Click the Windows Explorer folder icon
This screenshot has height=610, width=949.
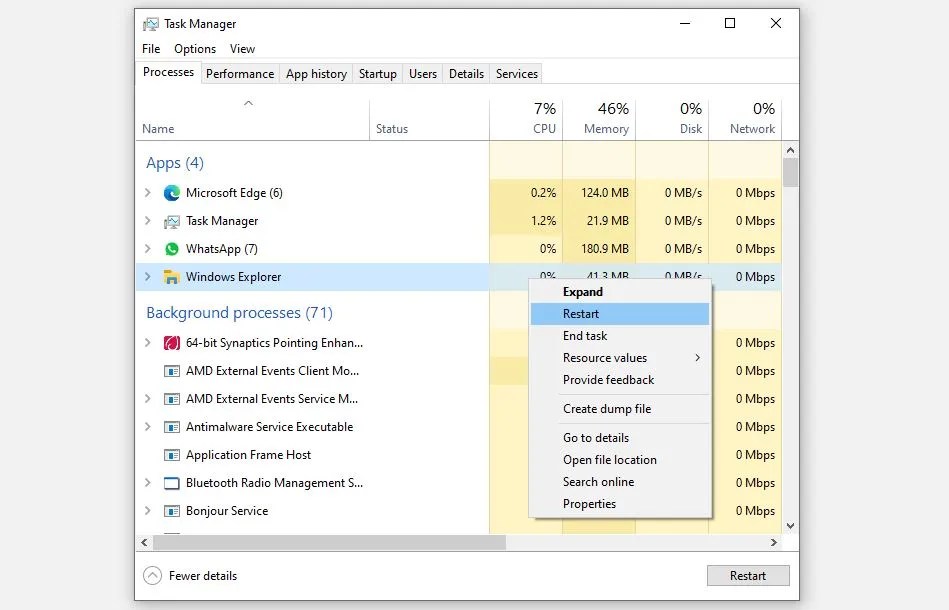[x=172, y=277]
